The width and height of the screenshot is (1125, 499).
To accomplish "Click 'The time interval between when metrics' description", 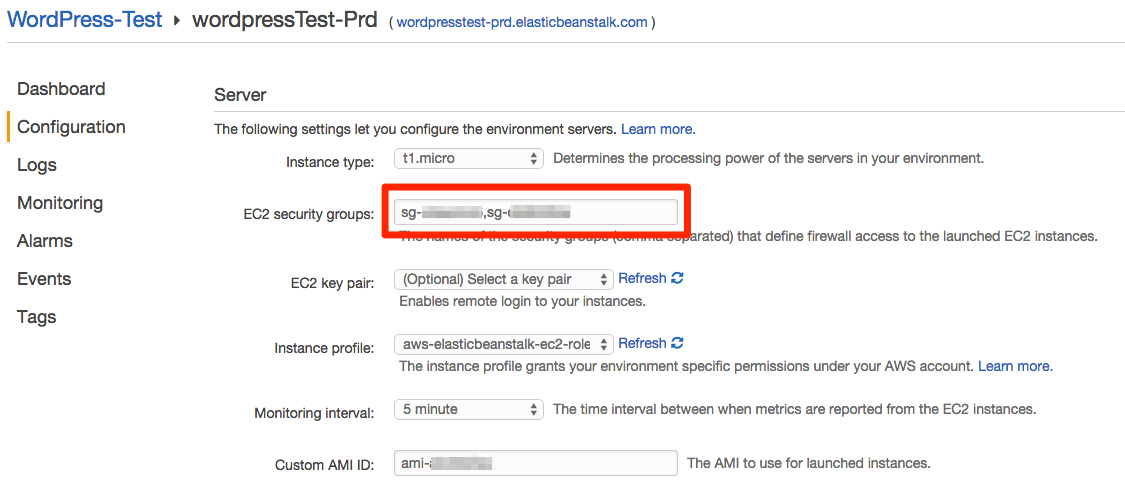I will (x=794, y=409).
